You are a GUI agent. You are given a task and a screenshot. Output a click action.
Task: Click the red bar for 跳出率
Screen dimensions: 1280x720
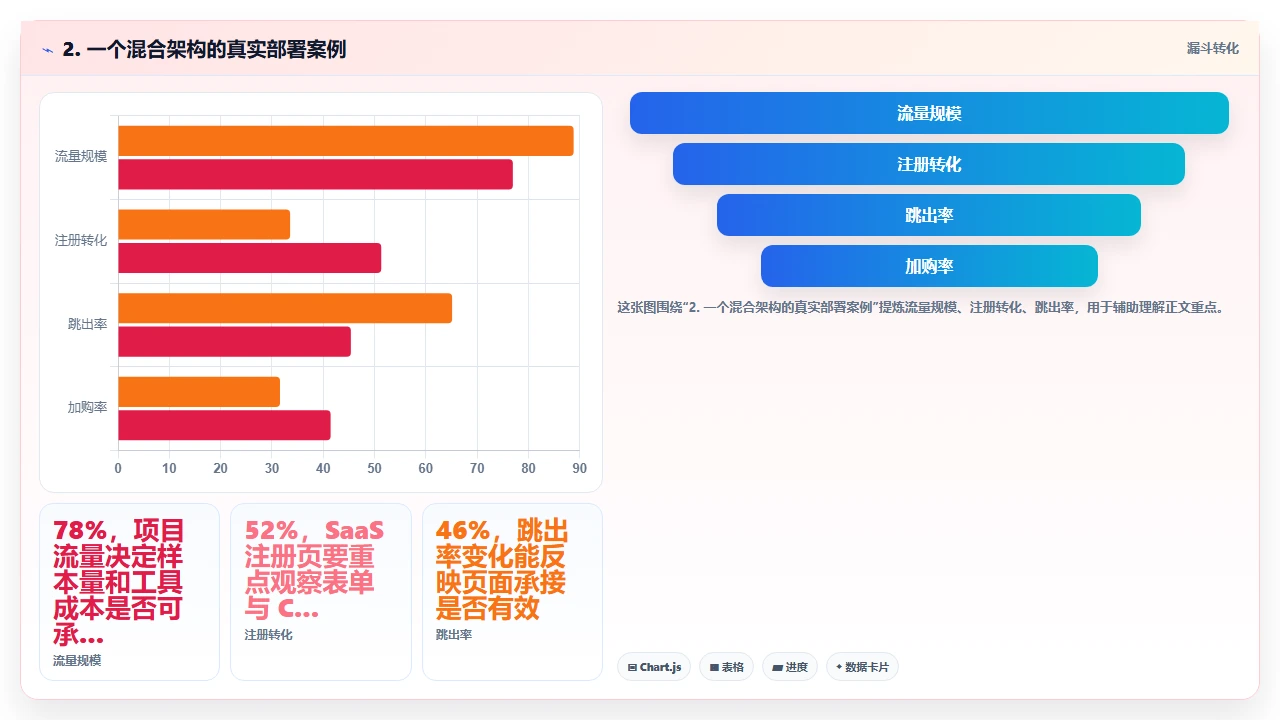pyautogui.click(x=234, y=341)
